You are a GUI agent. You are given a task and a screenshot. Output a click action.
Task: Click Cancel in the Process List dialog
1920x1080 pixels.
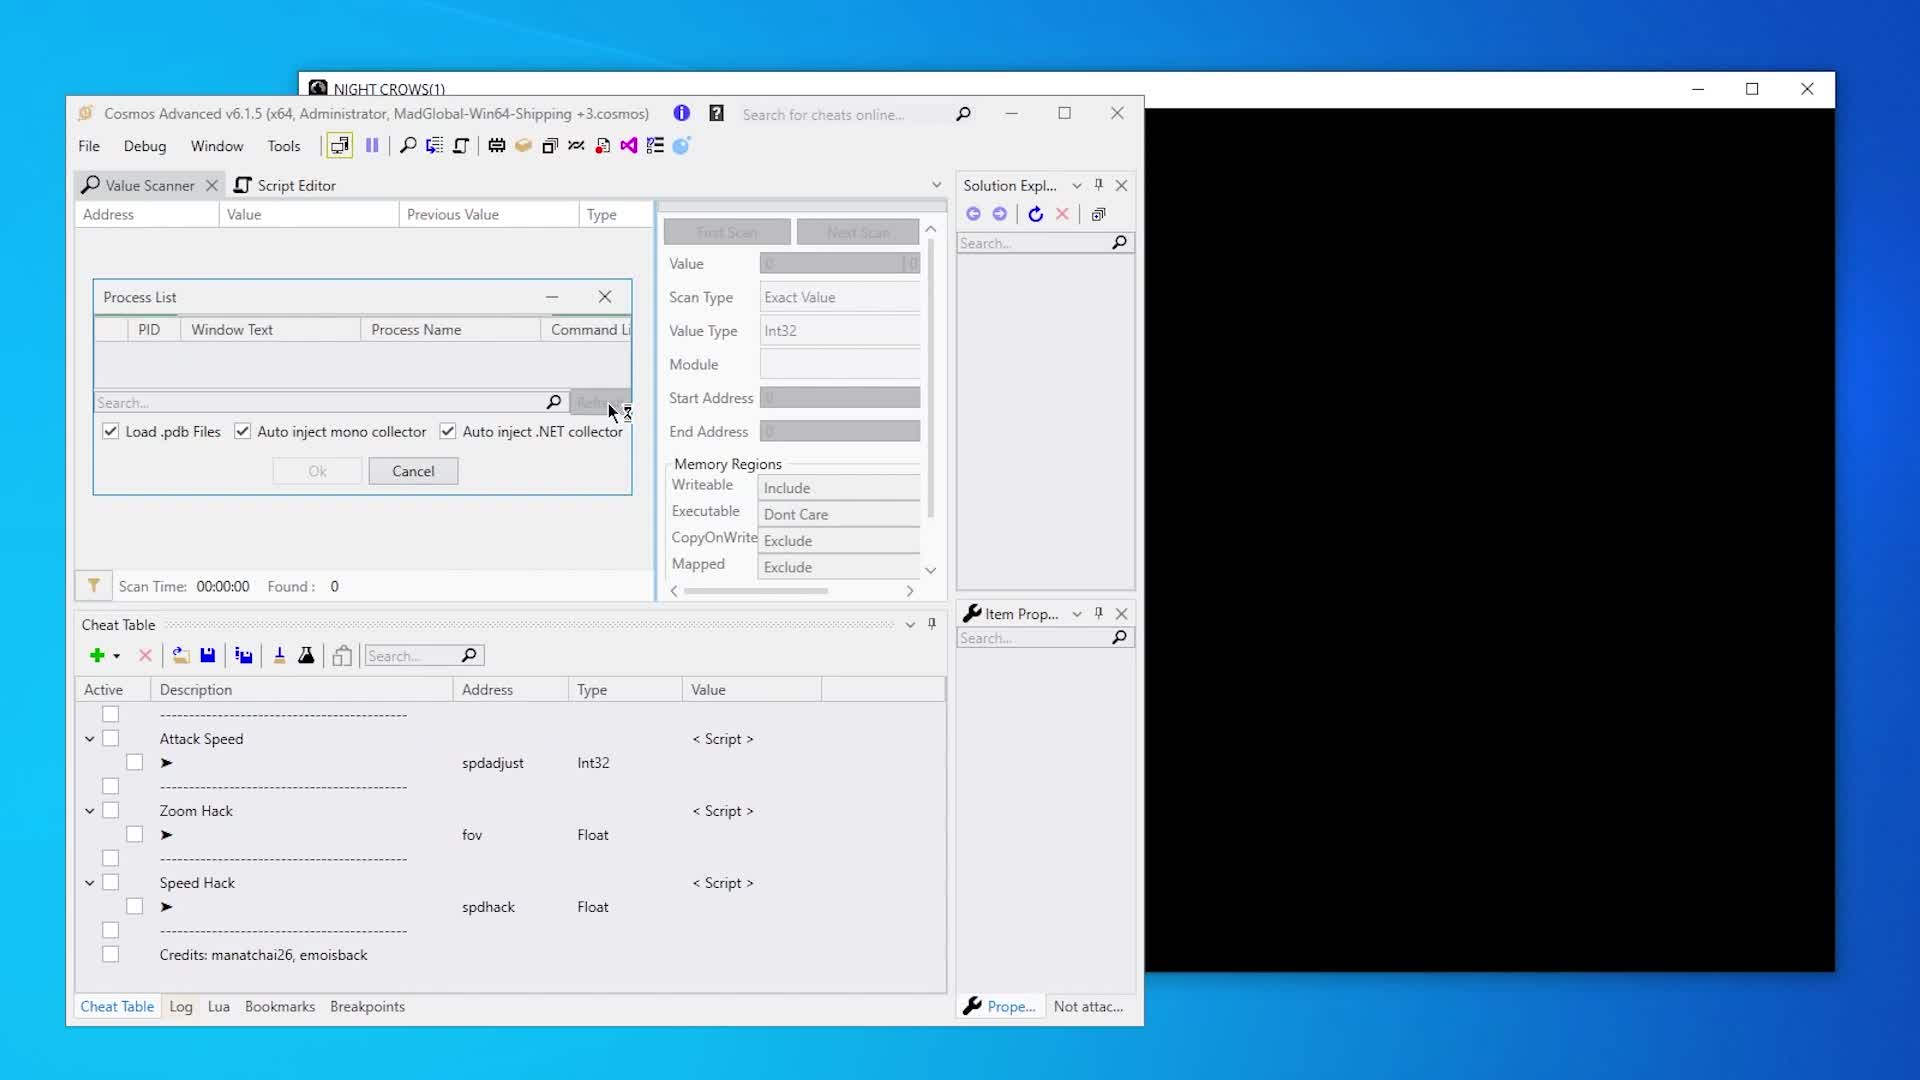[x=413, y=471]
